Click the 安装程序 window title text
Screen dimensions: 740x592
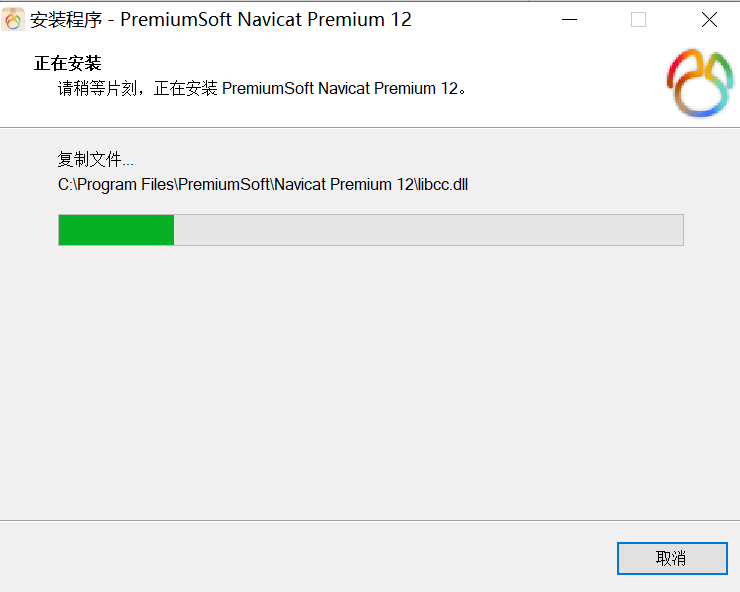[x=66, y=20]
